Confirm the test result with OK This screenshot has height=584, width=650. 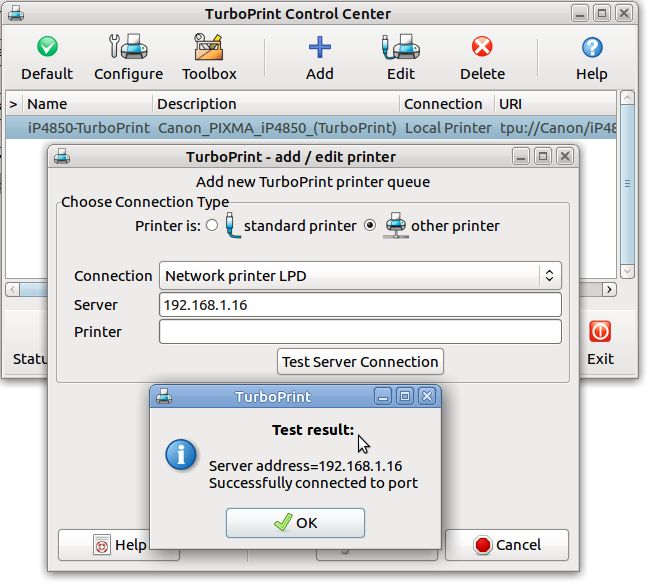point(295,523)
